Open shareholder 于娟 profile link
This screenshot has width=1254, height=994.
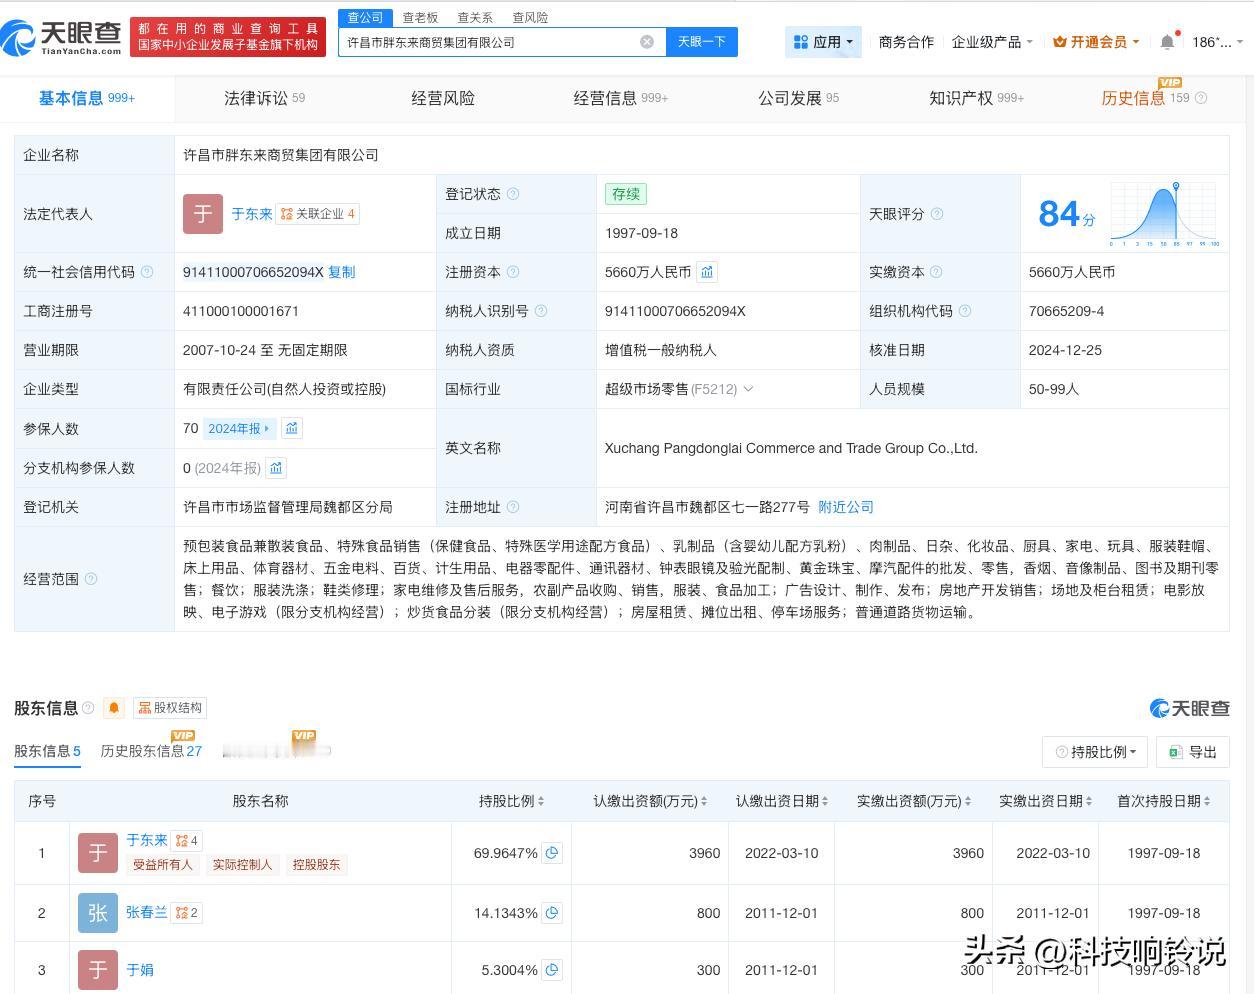(x=140, y=970)
